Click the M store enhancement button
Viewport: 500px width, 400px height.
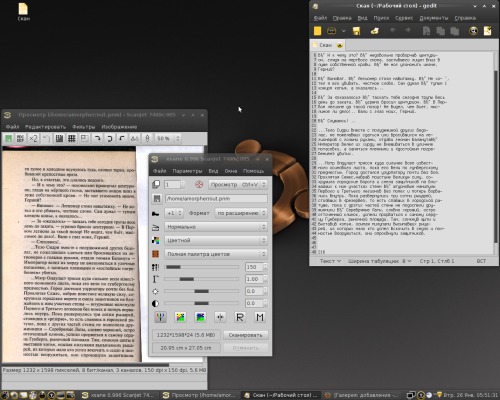coord(260,317)
